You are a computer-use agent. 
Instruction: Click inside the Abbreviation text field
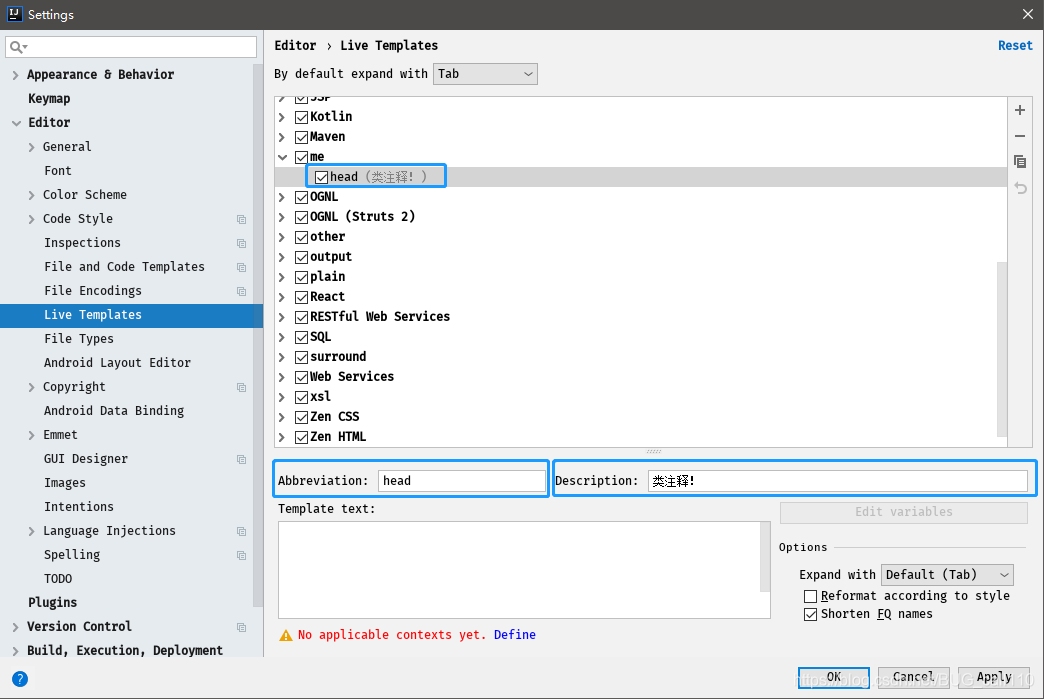(461, 481)
